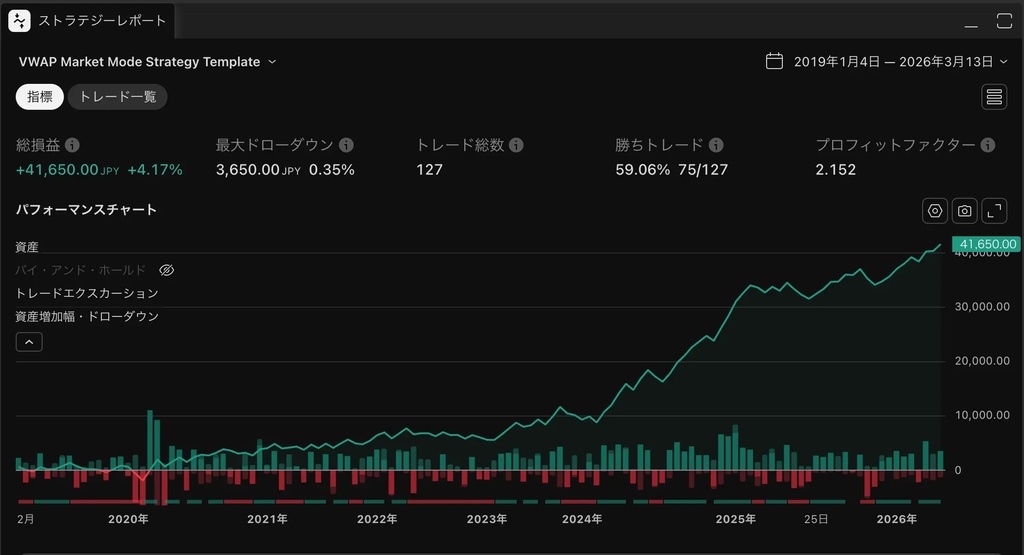Switch to the 指標 tab
The height and width of the screenshot is (555, 1024).
[x=40, y=97]
